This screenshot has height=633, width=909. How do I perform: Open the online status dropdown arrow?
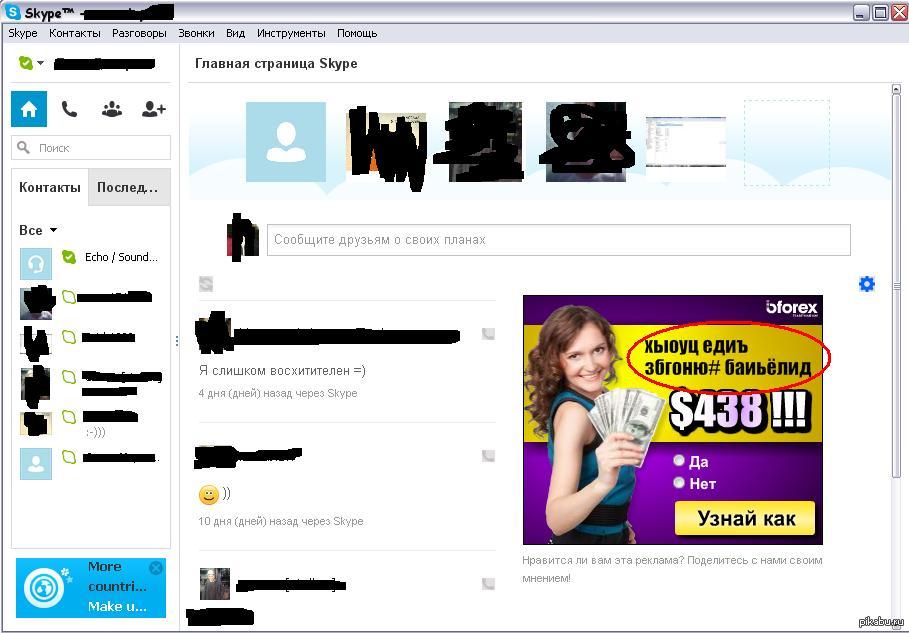(x=40, y=63)
